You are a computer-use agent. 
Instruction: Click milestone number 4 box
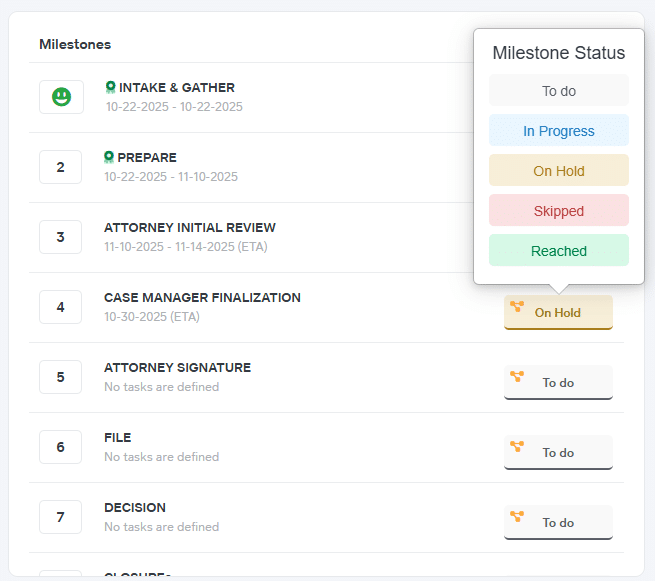click(x=61, y=307)
